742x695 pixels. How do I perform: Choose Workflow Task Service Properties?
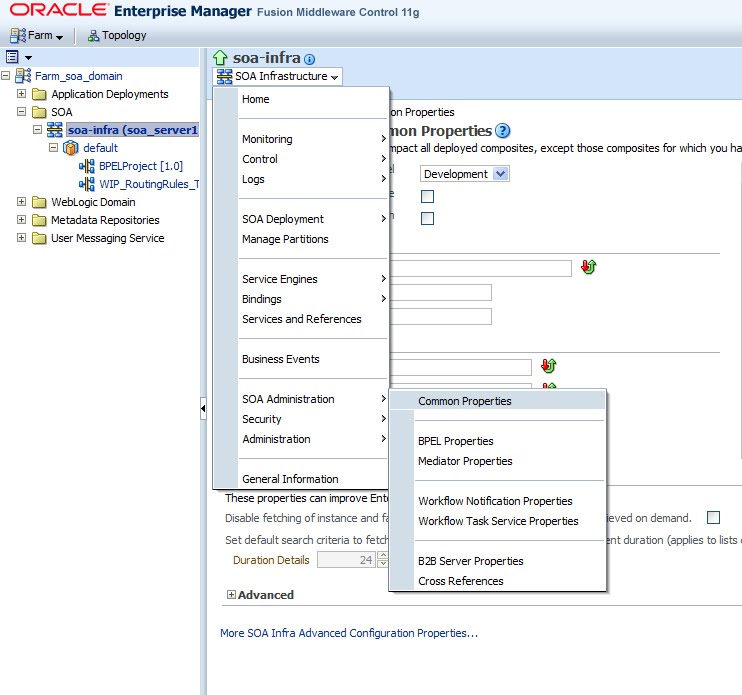pos(510,521)
